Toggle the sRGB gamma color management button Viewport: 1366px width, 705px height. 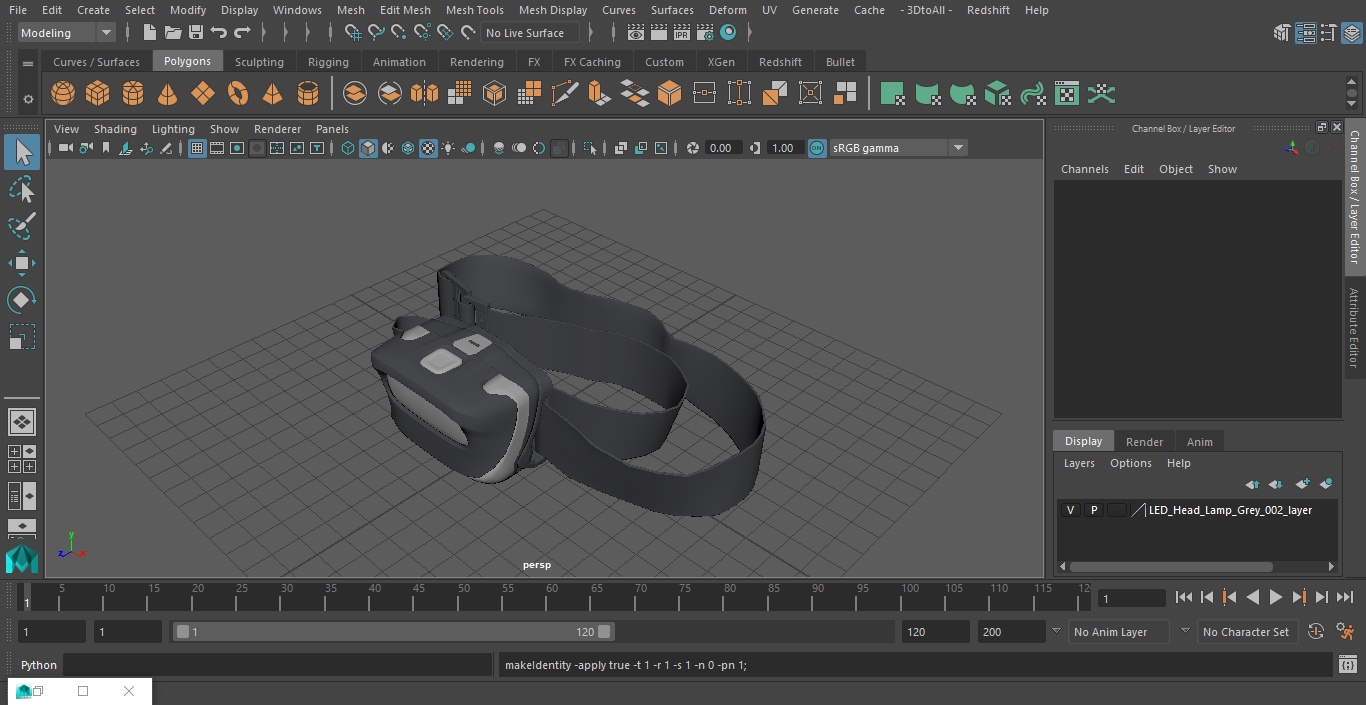817,148
